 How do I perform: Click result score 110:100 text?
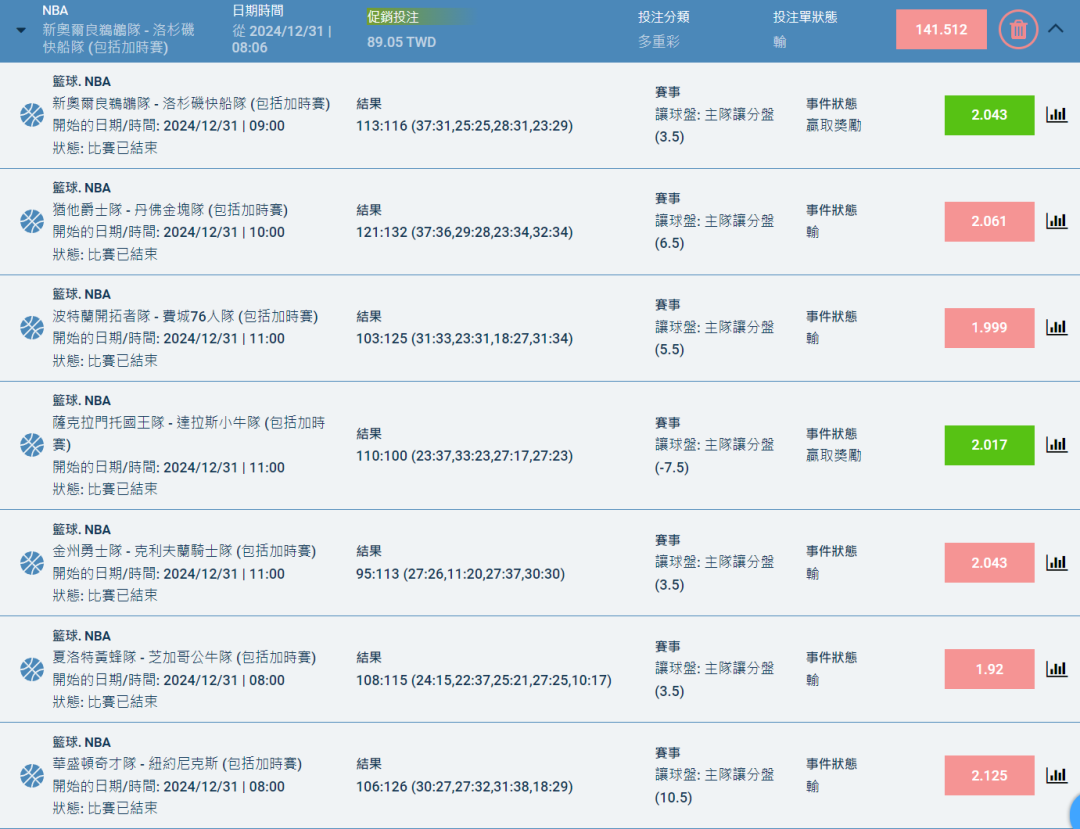[x=464, y=456]
